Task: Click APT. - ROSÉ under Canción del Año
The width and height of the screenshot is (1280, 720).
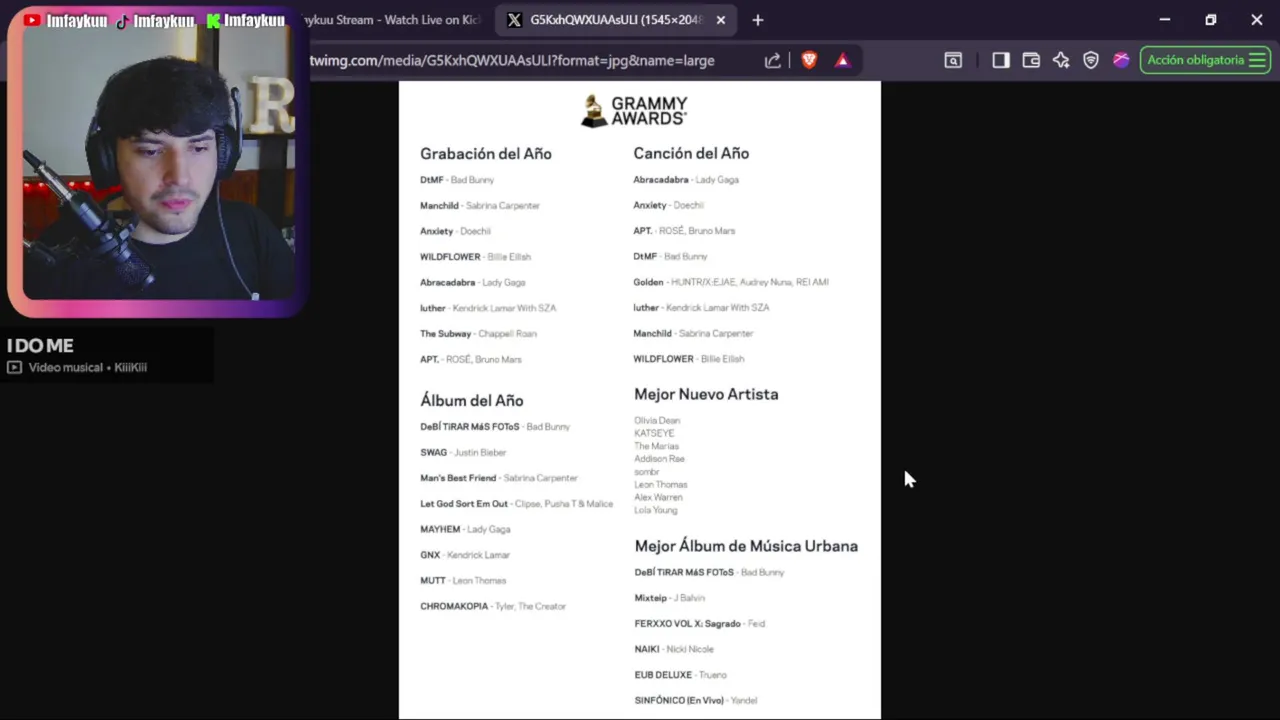Action: tap(684, 231)
